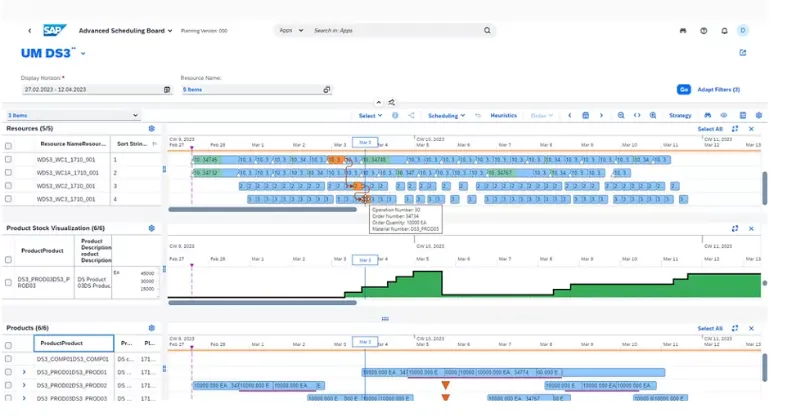Click the table layout toolbar icon

click(743, 116)
